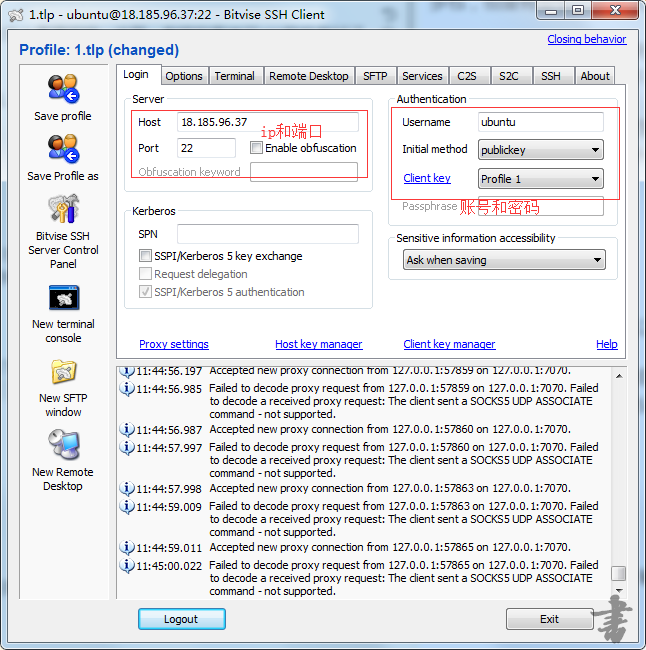Image resolution: width=646 pixels, height=650 pixels.
Task: Toggle SSPI/Kerberos 5 authentication checkbox
Action: click(x=145, y=292)
